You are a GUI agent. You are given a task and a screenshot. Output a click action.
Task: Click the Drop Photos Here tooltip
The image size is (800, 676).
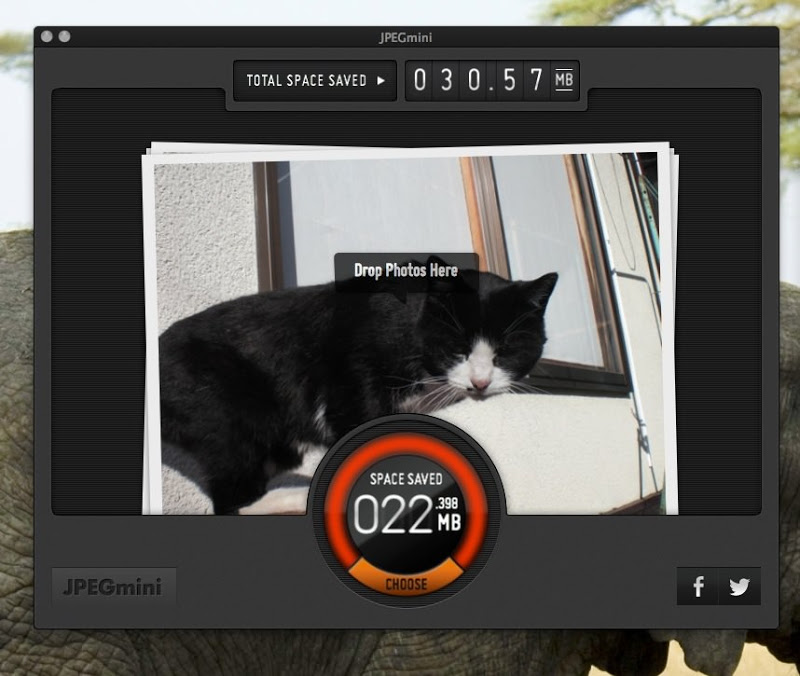pos(406,271)
